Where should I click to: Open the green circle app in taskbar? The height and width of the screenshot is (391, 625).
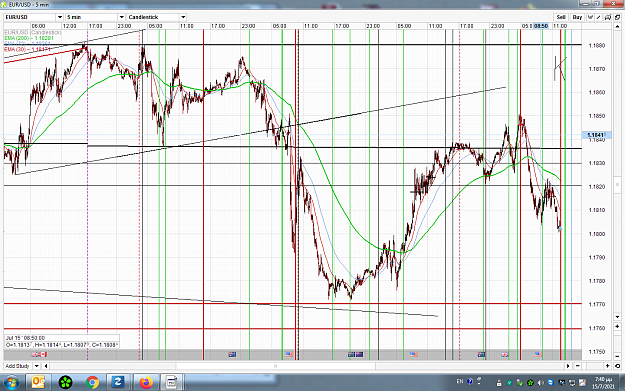[65, 383]
